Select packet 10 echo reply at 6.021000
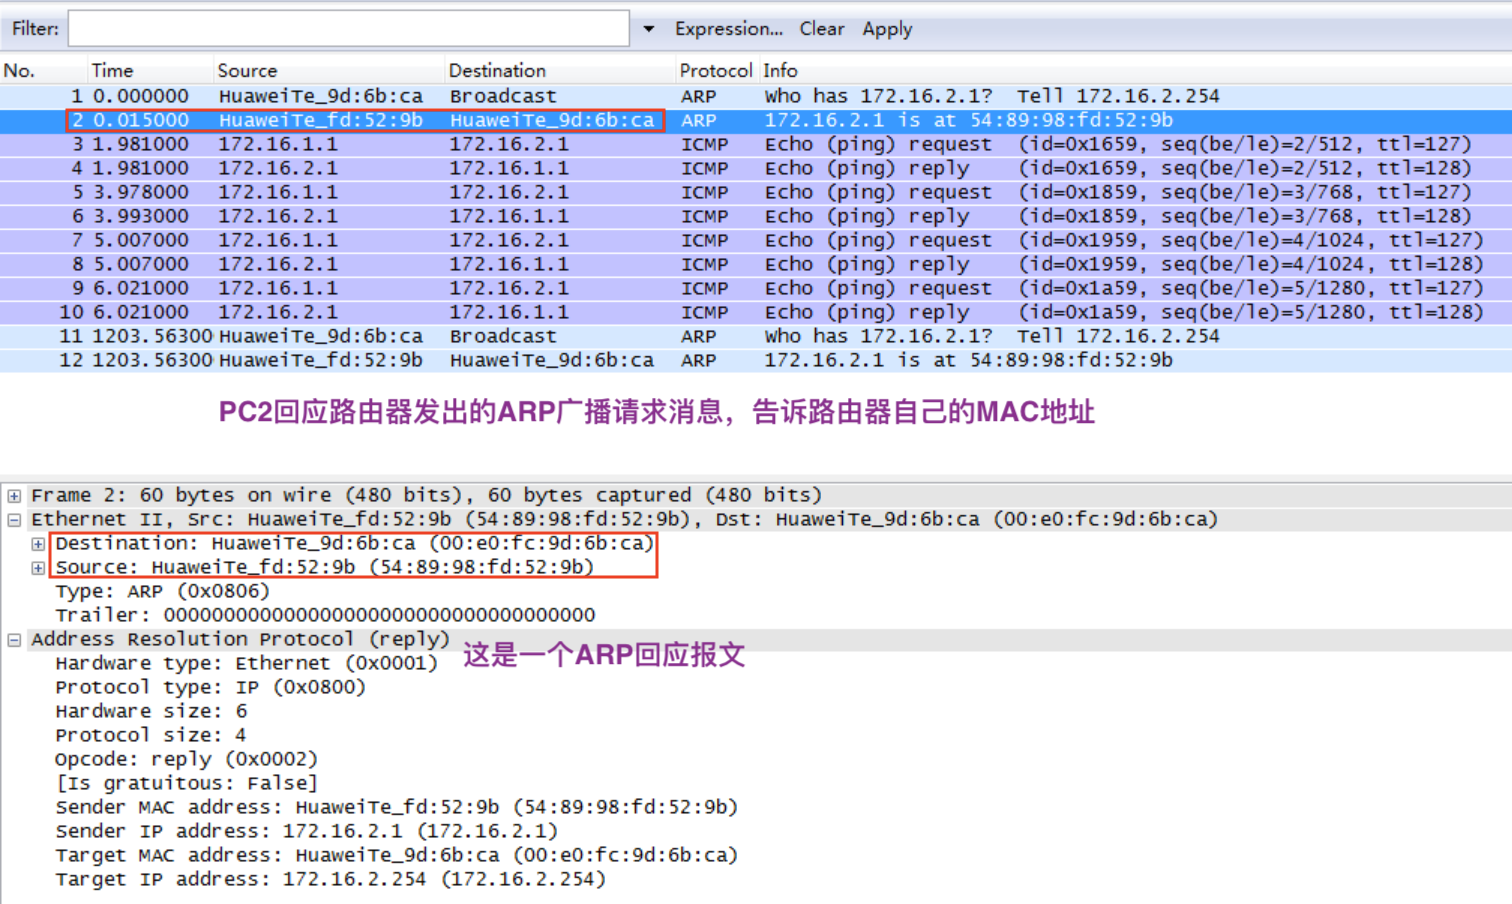 tap(756, 312)
